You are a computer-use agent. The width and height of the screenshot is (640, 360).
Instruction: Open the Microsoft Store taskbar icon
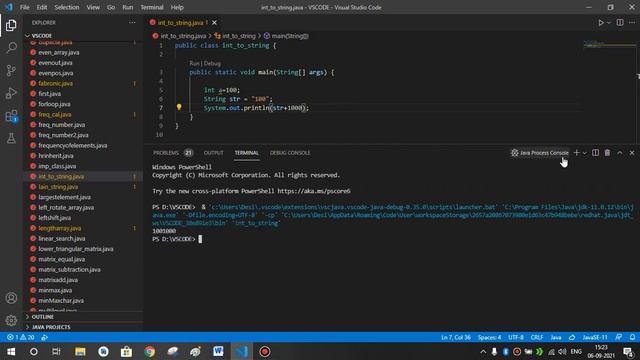[x=127, y=351]
